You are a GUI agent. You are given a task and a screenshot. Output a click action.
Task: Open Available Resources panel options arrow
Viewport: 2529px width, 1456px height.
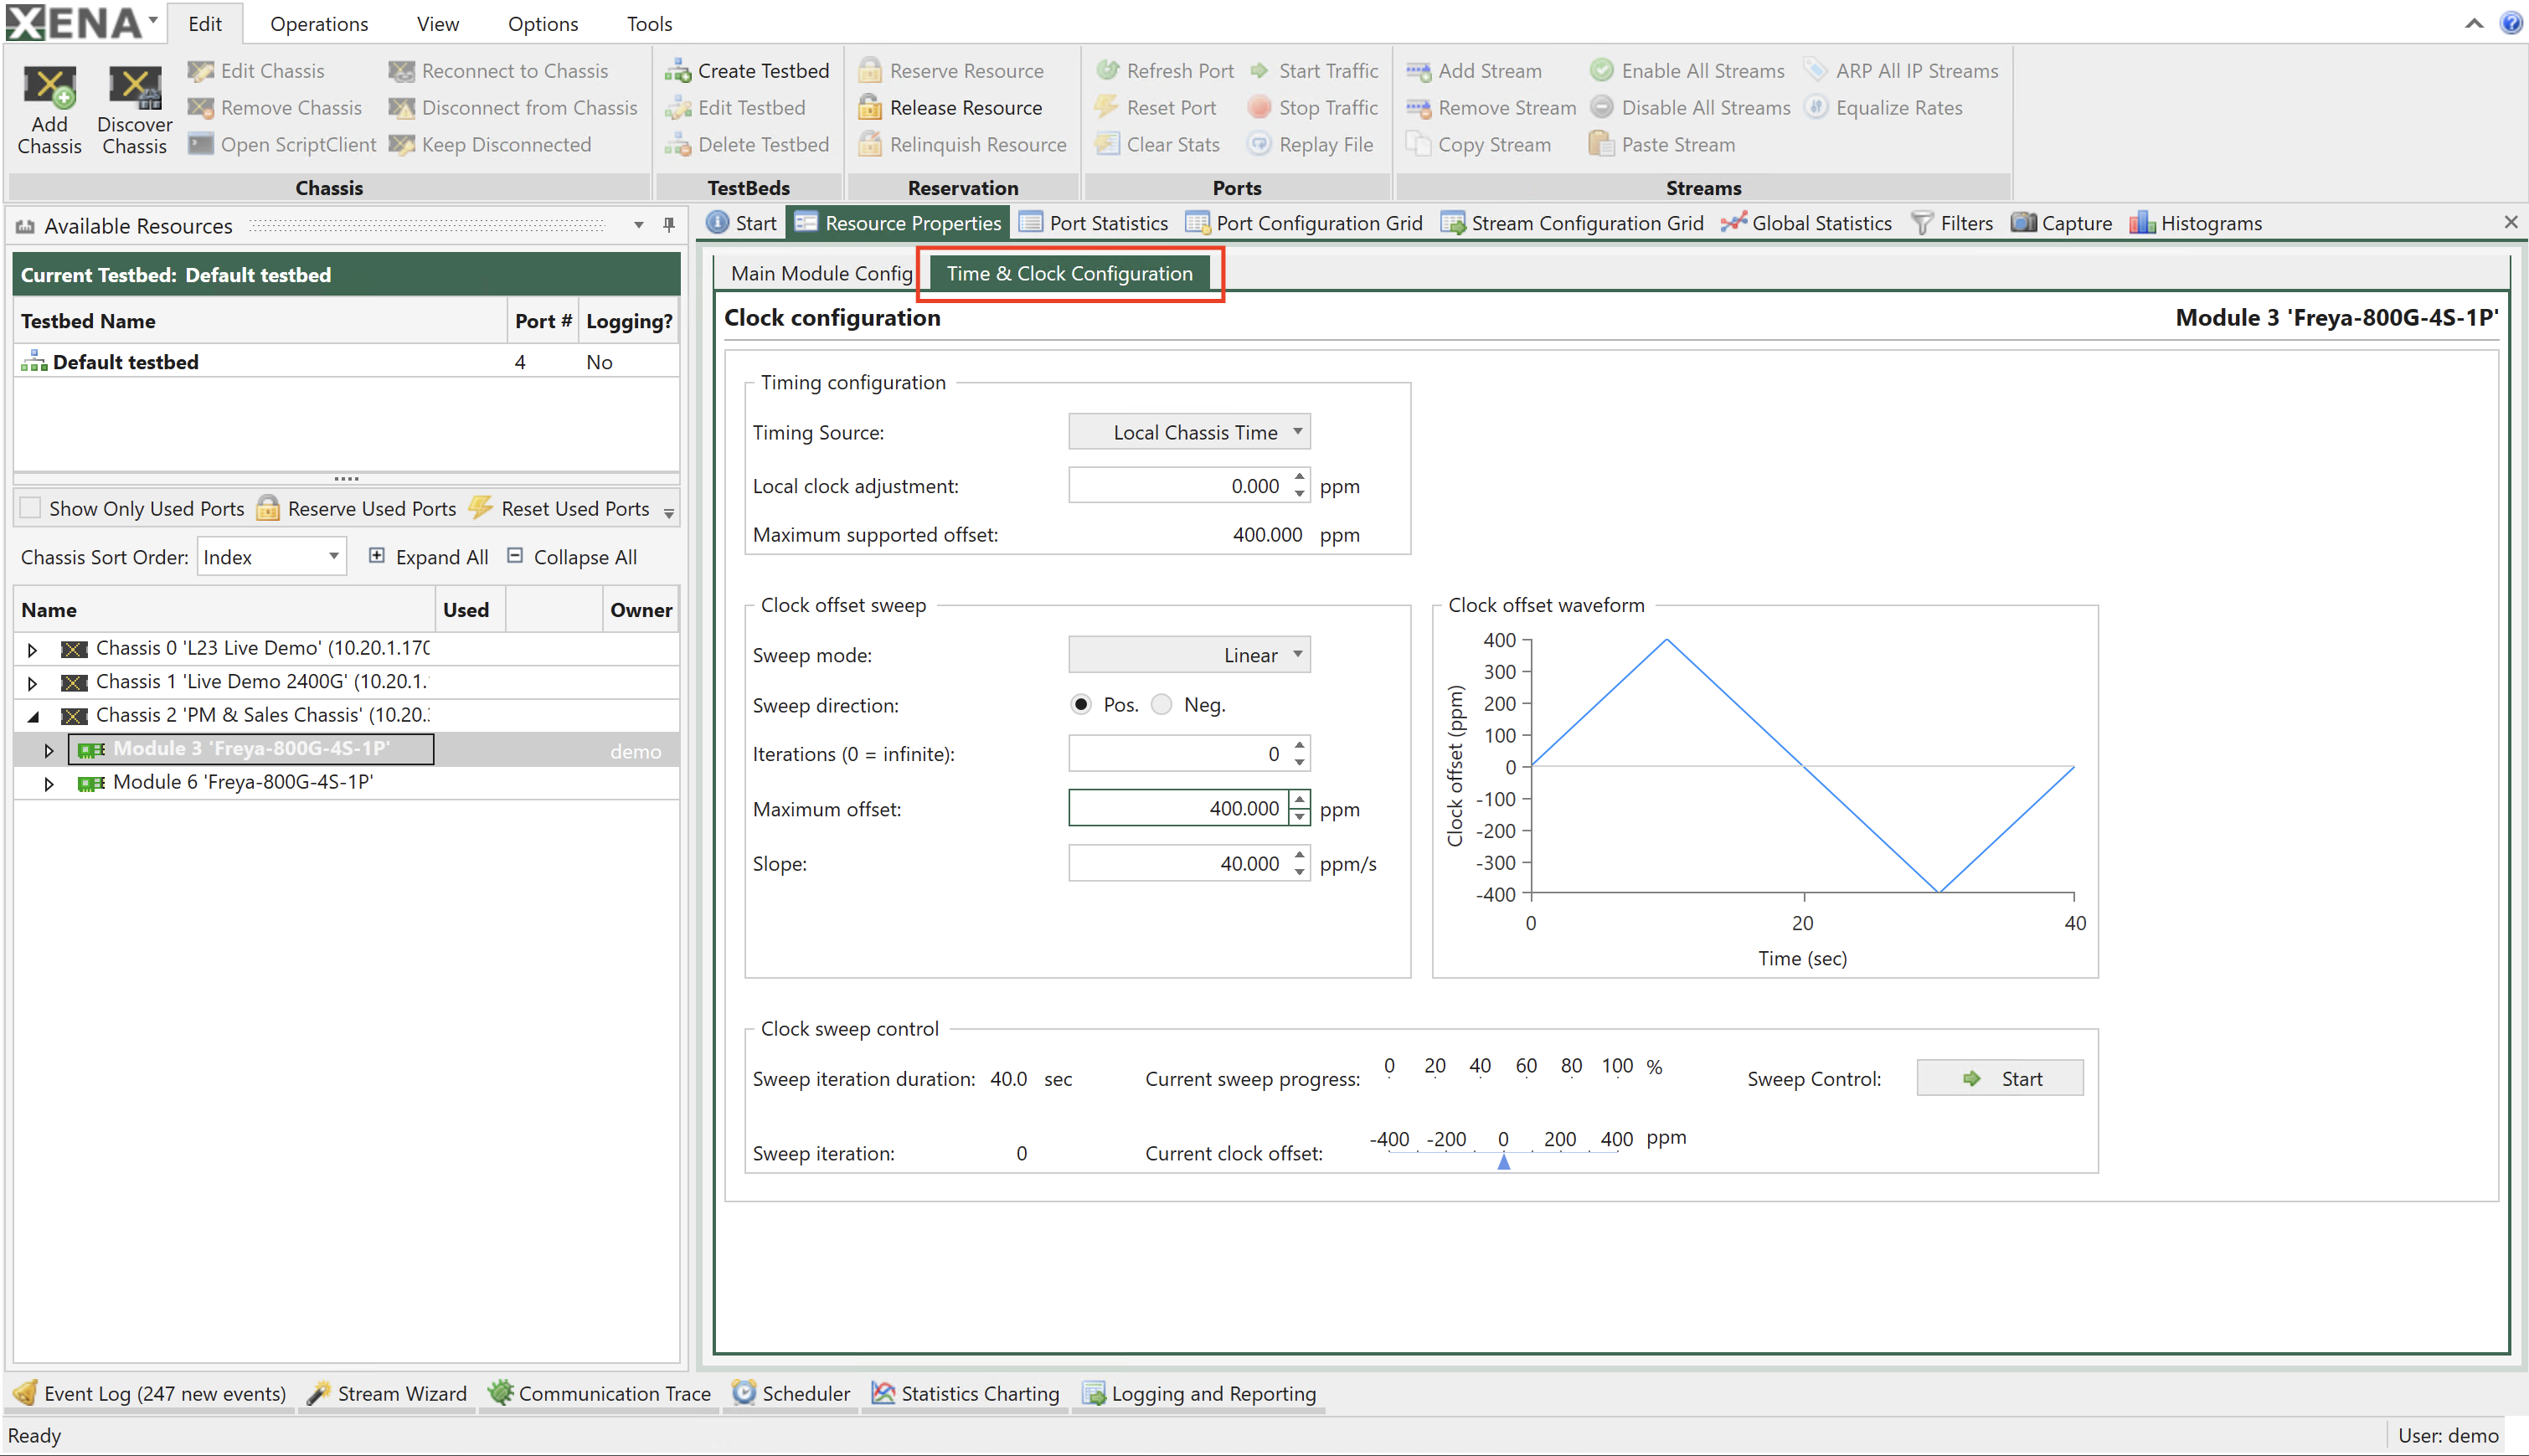[x=639, y=225]
